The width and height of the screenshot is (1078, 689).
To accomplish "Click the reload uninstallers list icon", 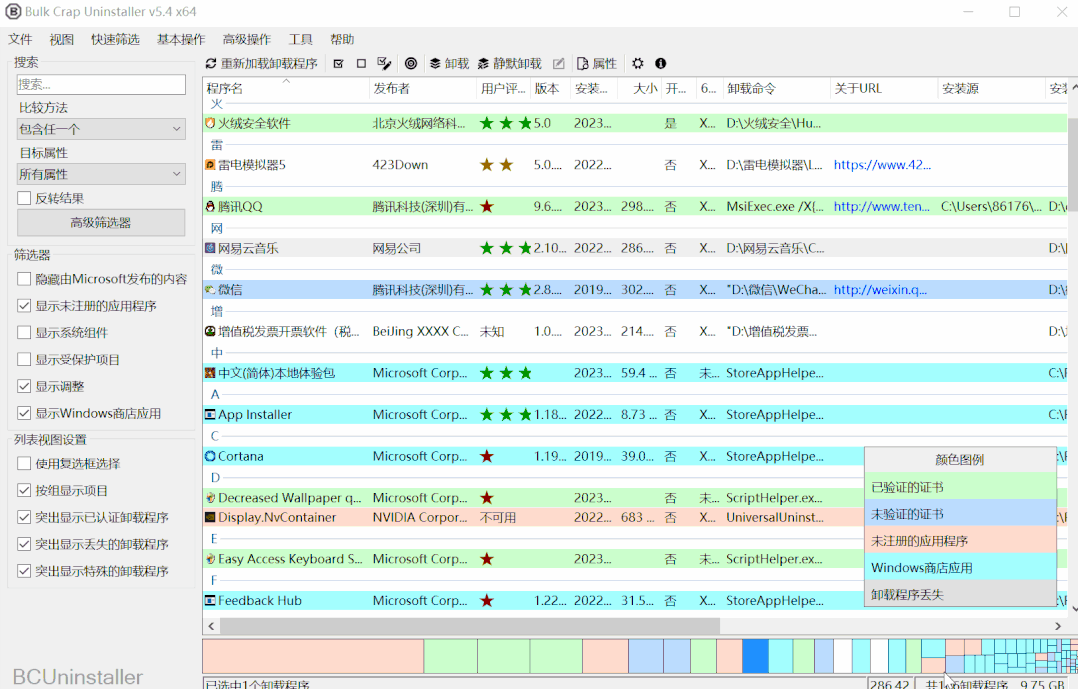I will (x=210, y=63).
